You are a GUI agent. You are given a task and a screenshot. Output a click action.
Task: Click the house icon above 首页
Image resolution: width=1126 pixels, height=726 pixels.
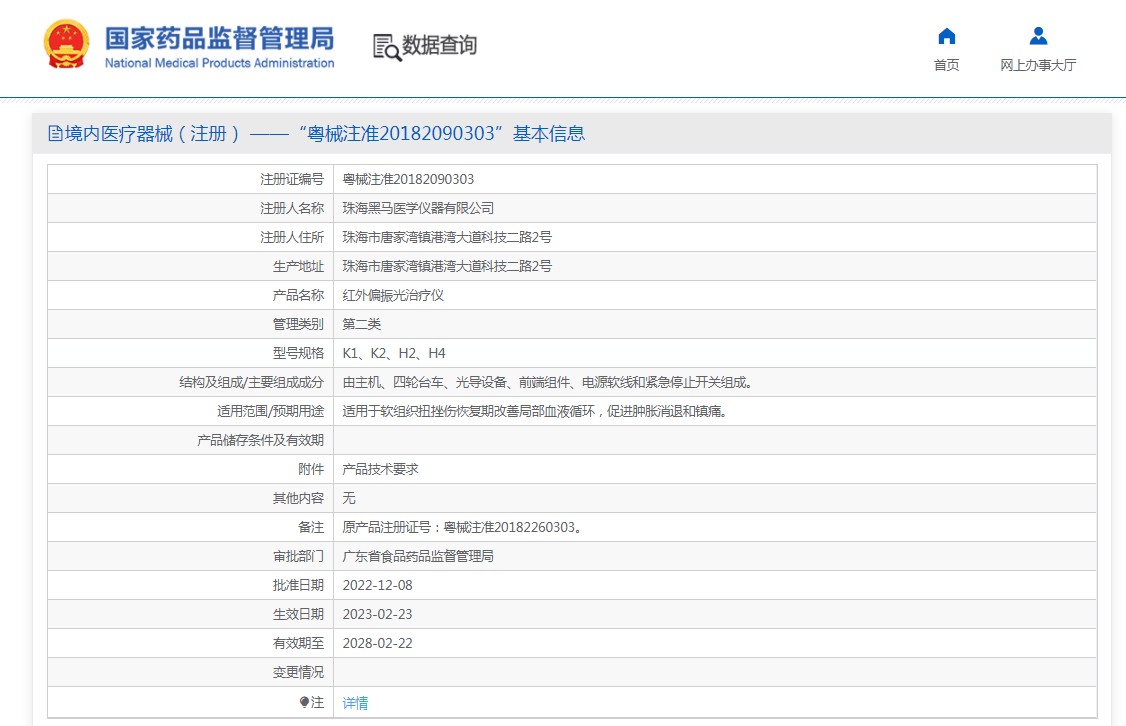coord(946,37)
